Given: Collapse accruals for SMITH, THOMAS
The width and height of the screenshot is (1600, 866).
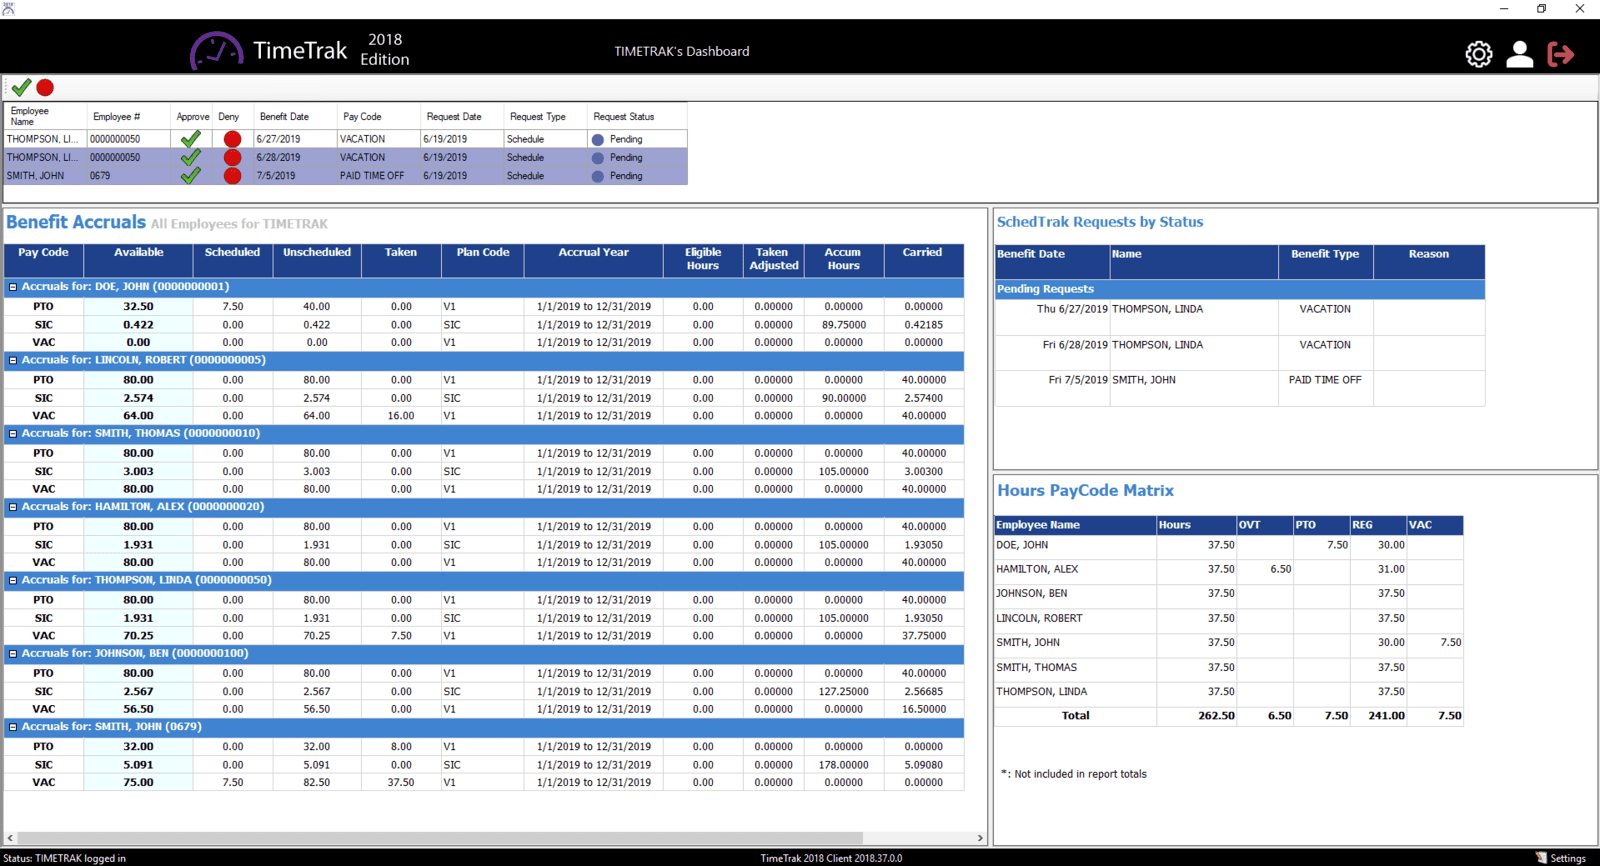Looking at the screenshot, I should (13, 434).
